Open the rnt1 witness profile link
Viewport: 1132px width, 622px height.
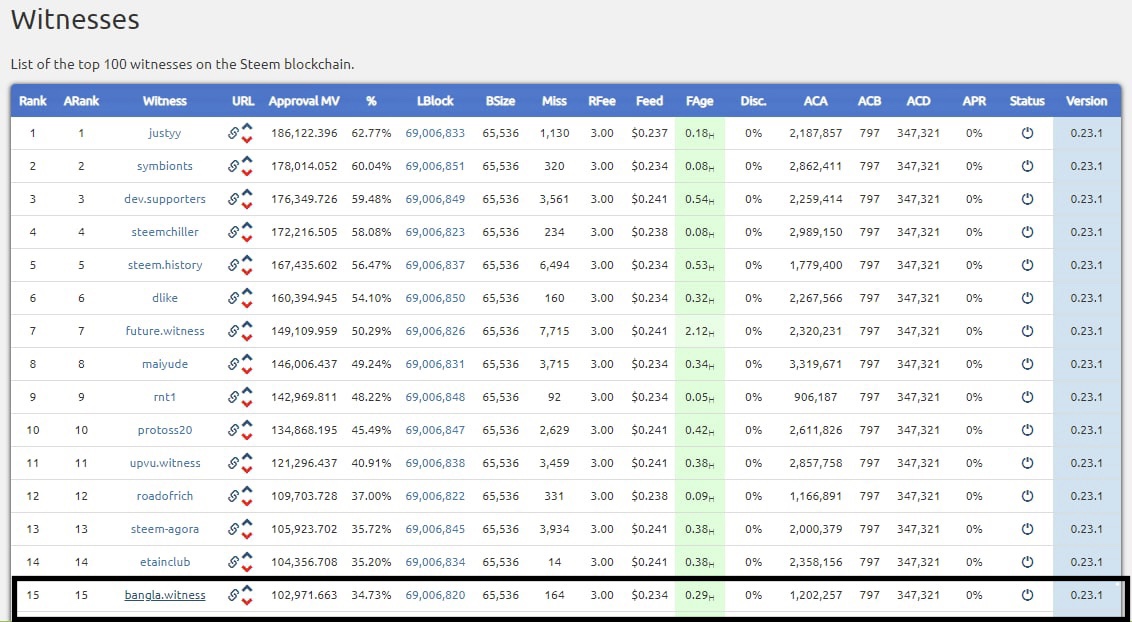tap(165, 397)
